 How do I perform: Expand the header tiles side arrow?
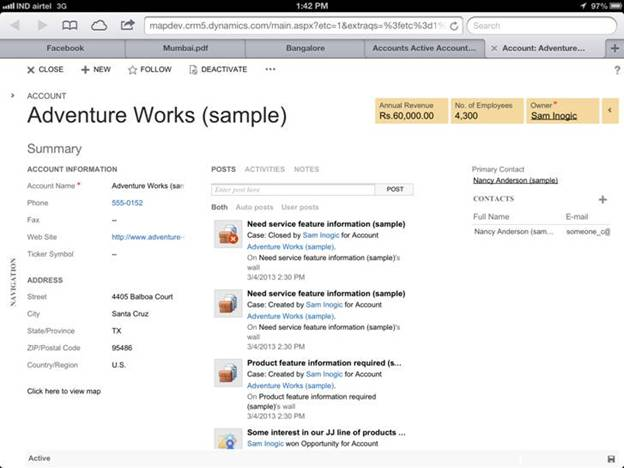[611, 110]
